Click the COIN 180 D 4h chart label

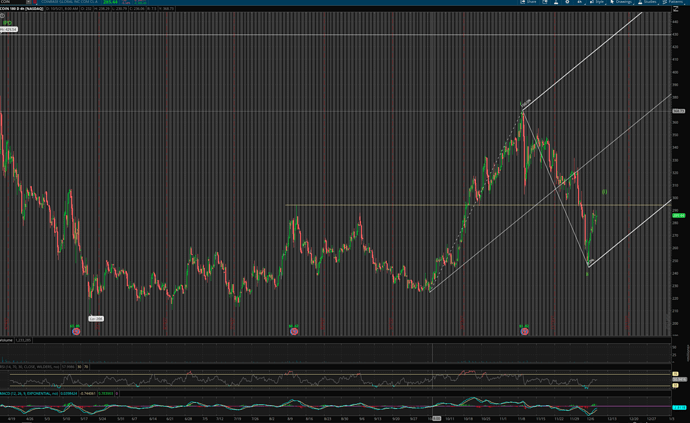[x=22, y=9]
